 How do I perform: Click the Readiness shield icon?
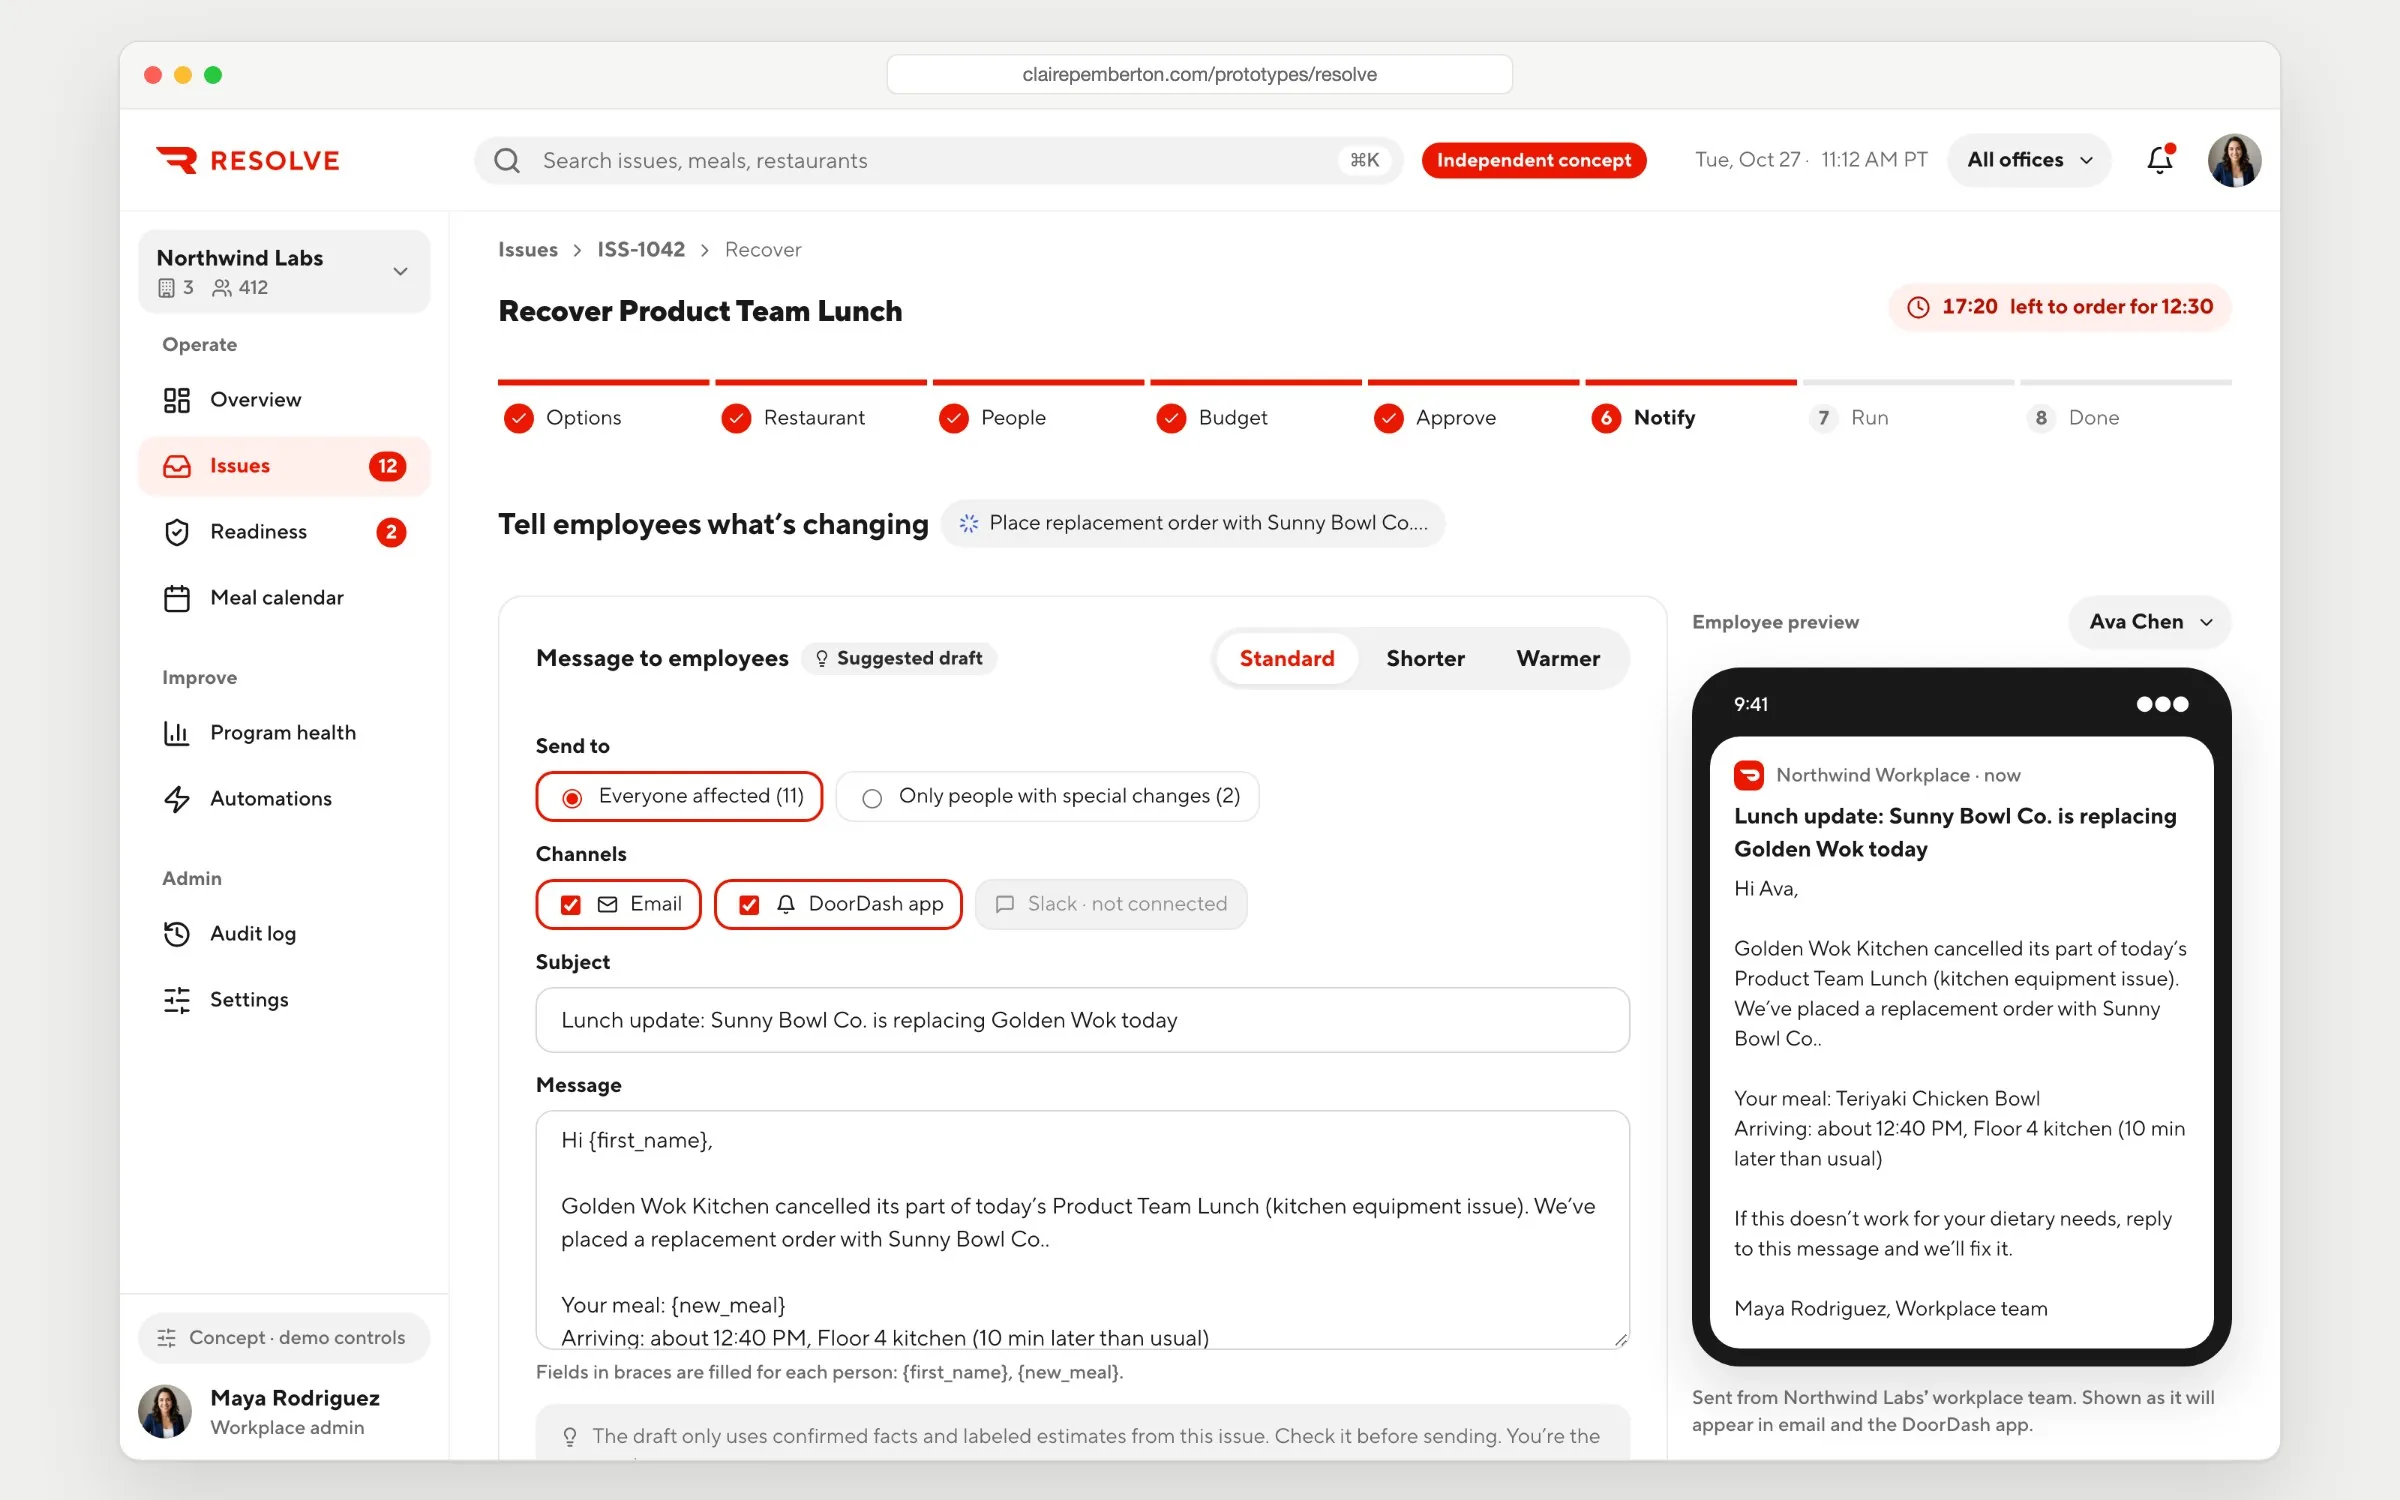(177, 532)
